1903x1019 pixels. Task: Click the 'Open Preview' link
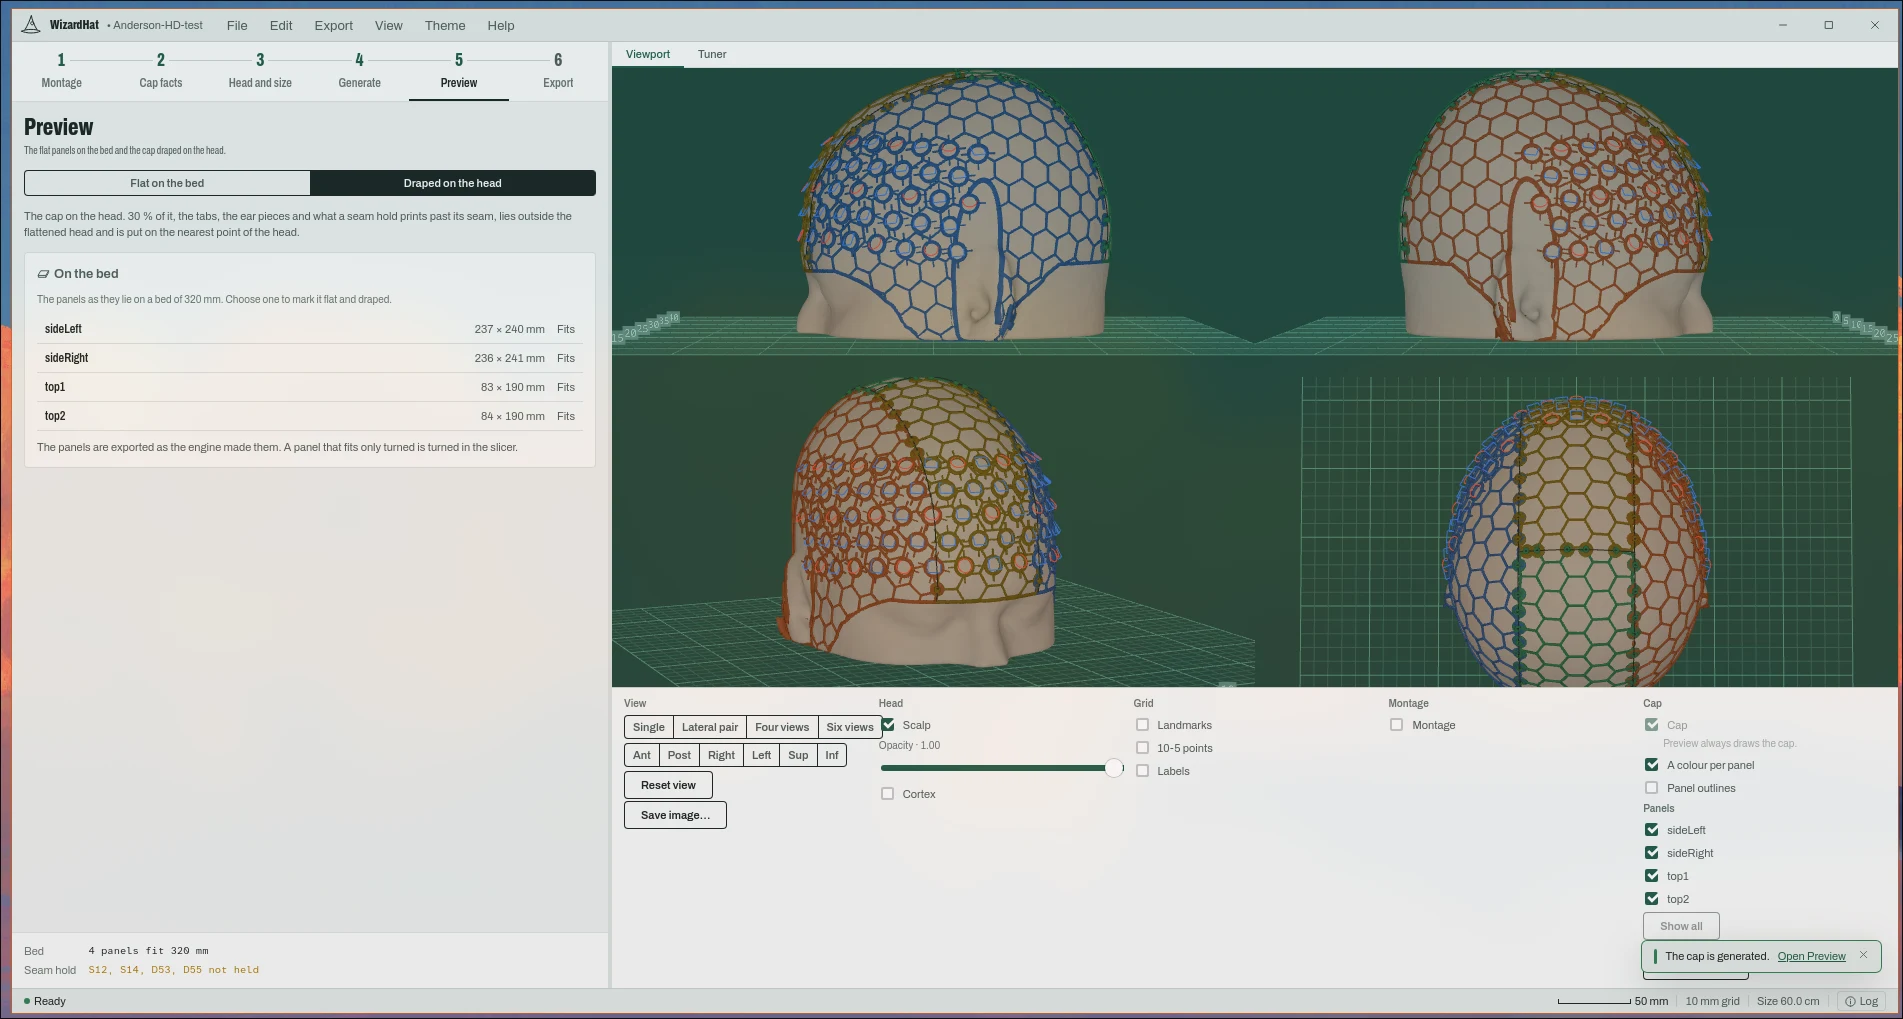point(1811,956)
